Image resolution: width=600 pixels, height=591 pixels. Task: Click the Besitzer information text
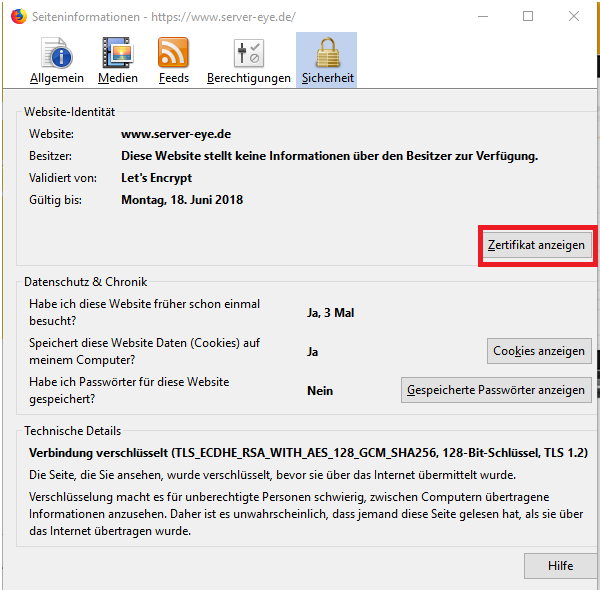click(329, 156)
